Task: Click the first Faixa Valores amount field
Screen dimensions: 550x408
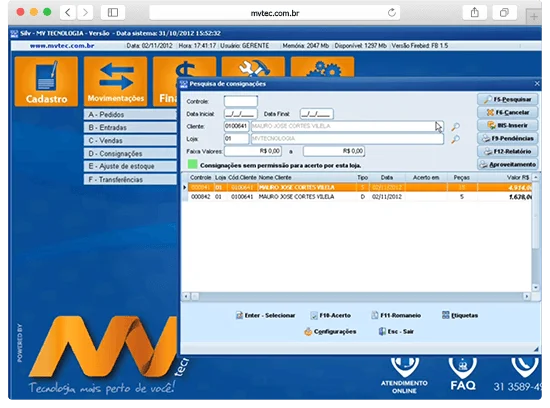Action: pyautogui.click(x=253, y=151)
